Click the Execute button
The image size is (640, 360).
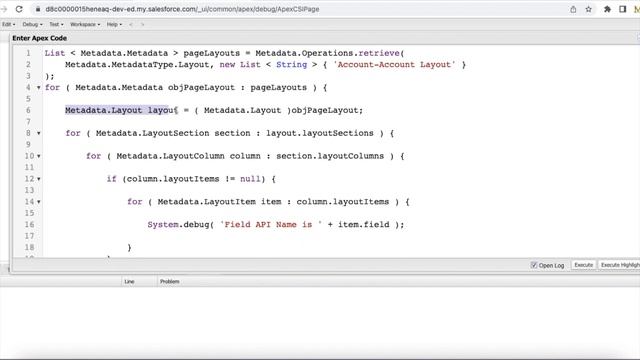(x=583, y=265)
